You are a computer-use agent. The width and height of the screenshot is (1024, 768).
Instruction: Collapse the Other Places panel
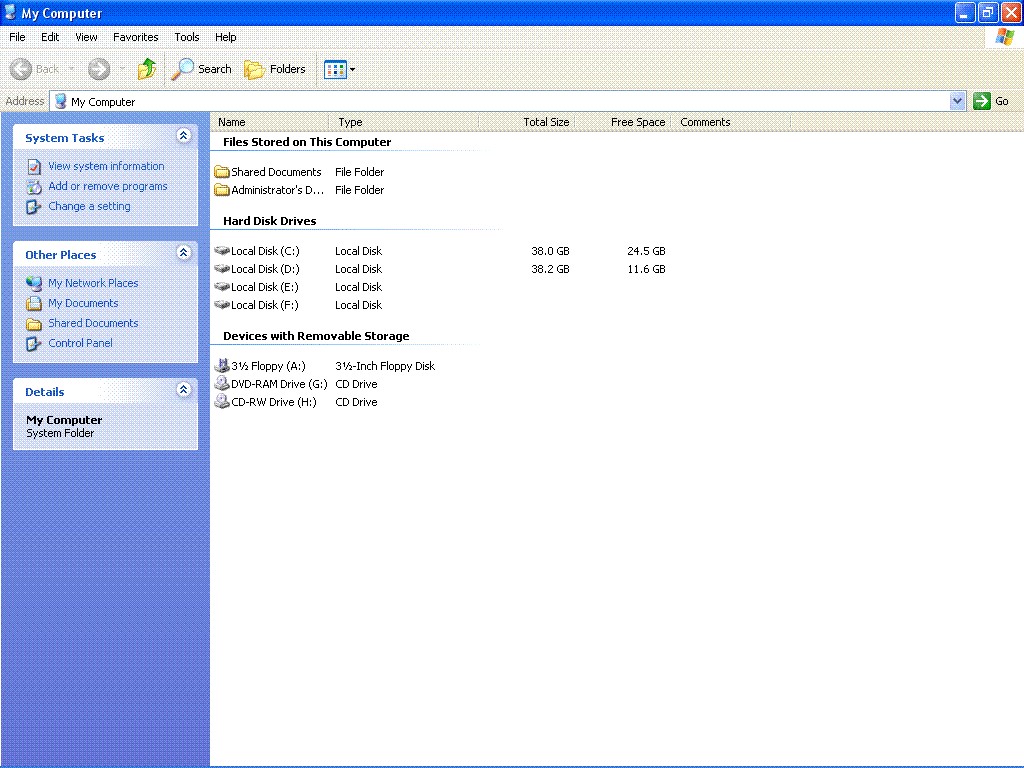183,253
